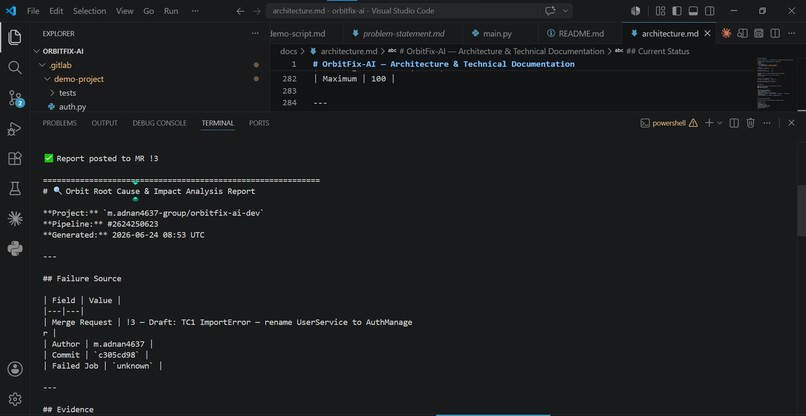Open the Testing flask view
Image resolution: width=806 pixels, height=416 pixels.
[15, 189]
